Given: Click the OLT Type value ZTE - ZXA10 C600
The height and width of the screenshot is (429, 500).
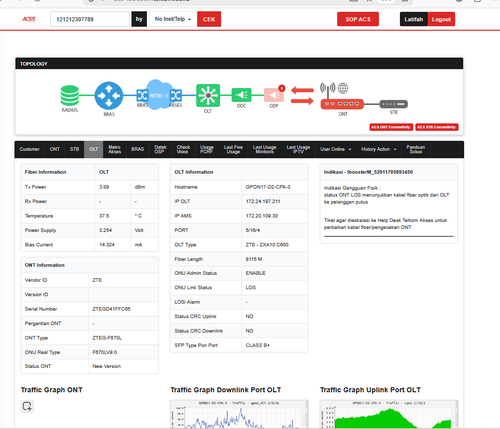Looking at the screenshot, I should click(267, 245).
